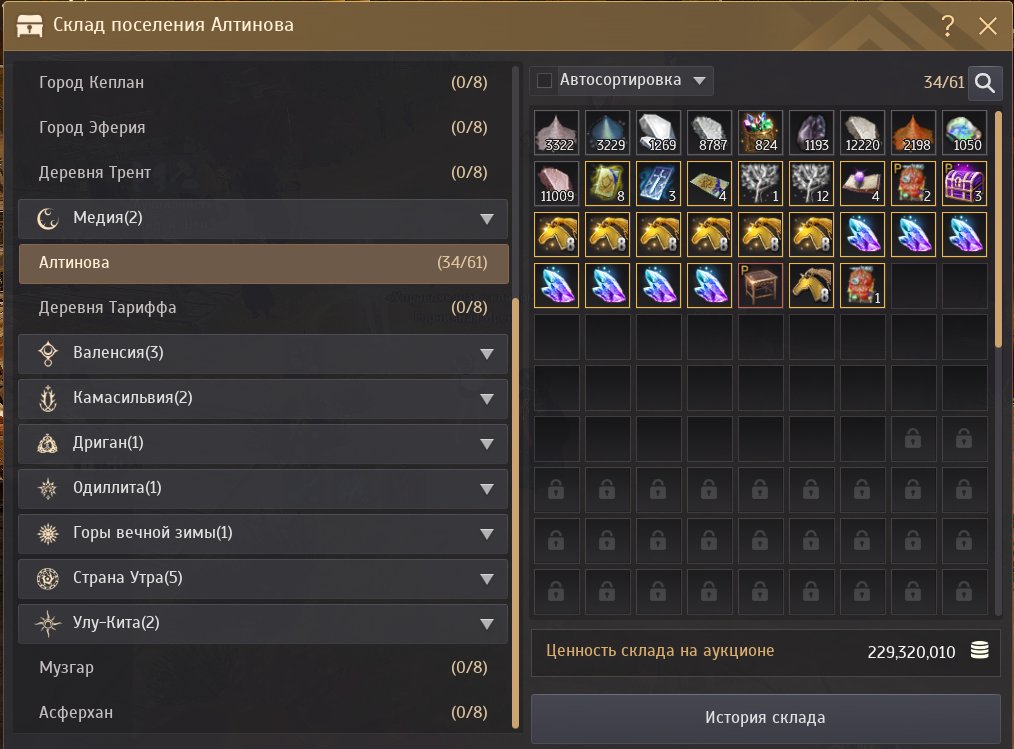Viewport: 1014px width, 749px height.
Task: Open the Автосортировка dropdown arrow
Action: point(699,81)
